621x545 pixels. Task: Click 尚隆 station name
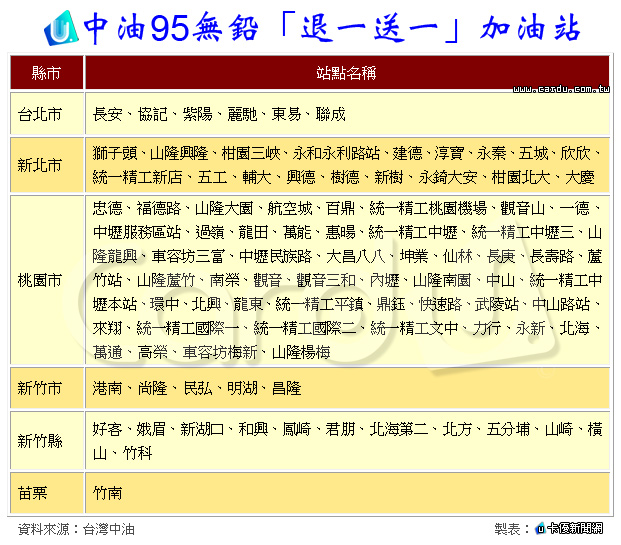(x=152, y=388)
